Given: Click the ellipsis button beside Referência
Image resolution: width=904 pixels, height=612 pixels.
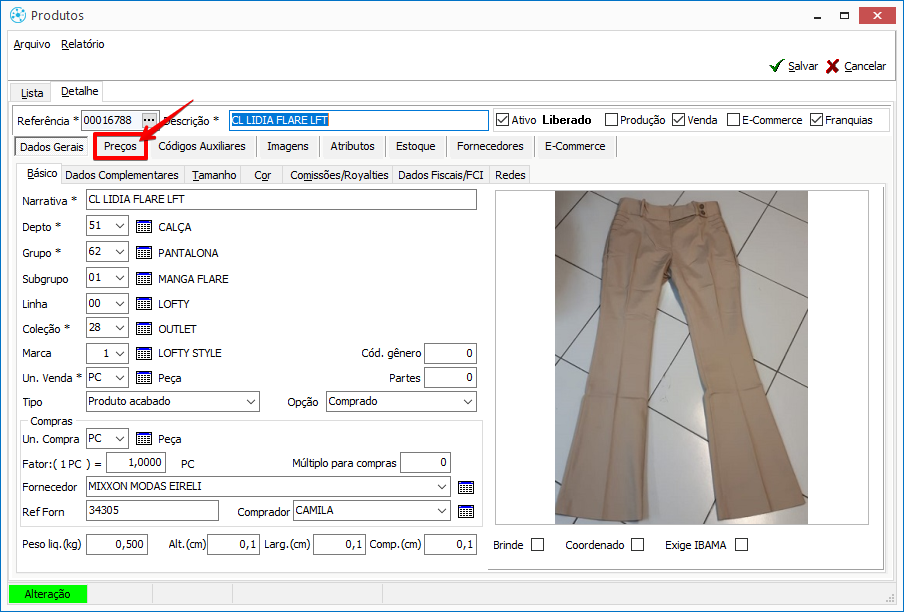Looking at the screenshot, I should pos(149,120).
